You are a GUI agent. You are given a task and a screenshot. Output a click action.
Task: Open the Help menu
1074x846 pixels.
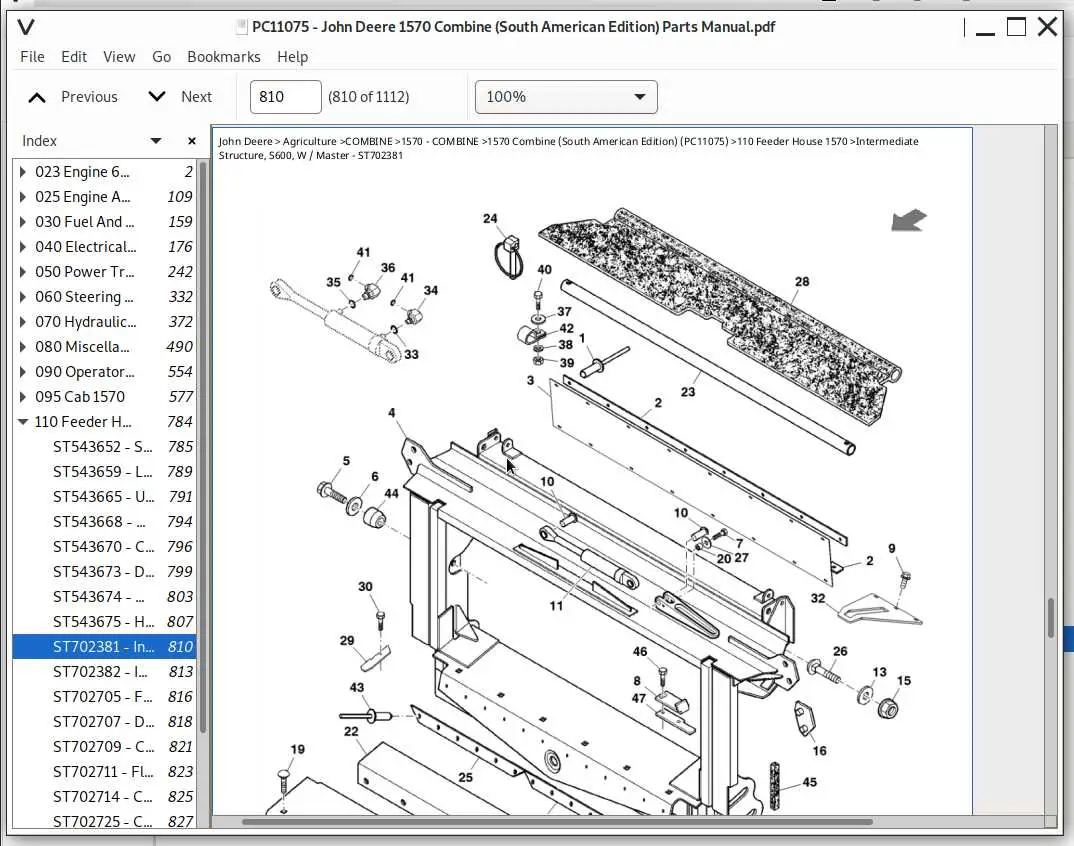click(x=292, y=57)
